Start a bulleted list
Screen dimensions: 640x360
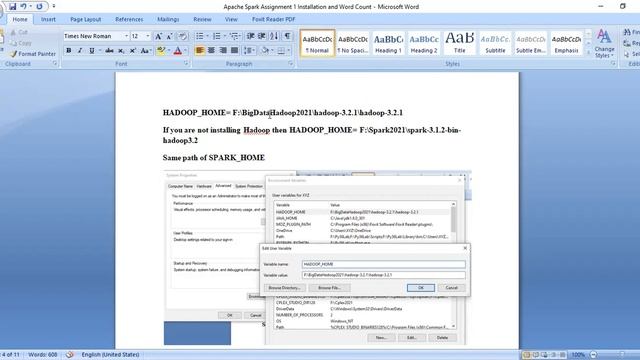[x=200, y=36]
